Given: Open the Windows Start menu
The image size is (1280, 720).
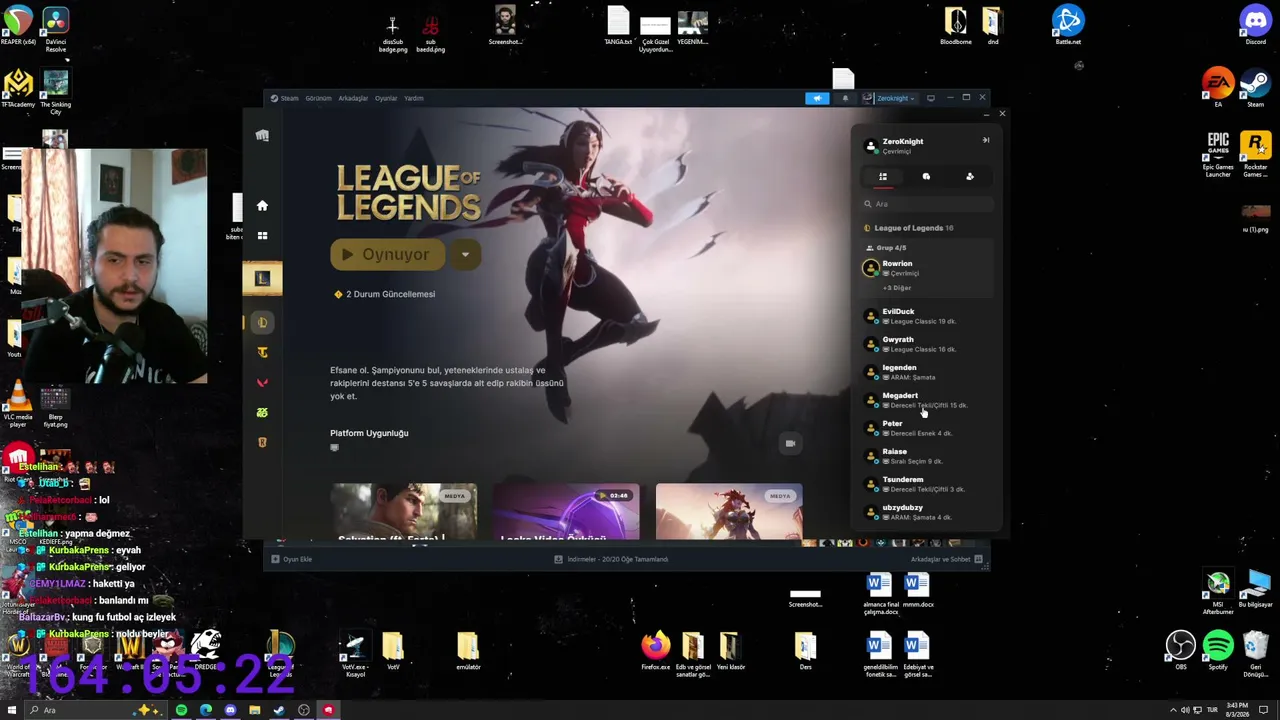Looking at the screenshot, I should (x=12, y=710).
